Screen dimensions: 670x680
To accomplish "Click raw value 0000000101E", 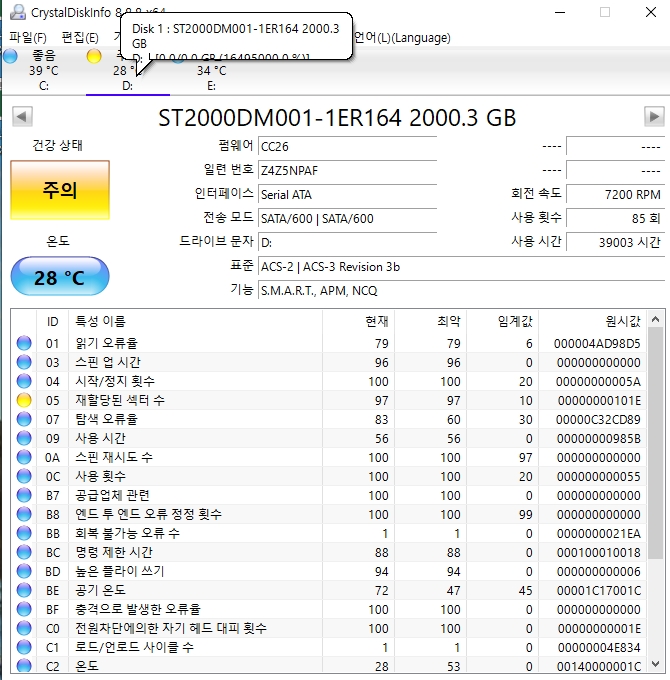I will click(x=599, y=400).
